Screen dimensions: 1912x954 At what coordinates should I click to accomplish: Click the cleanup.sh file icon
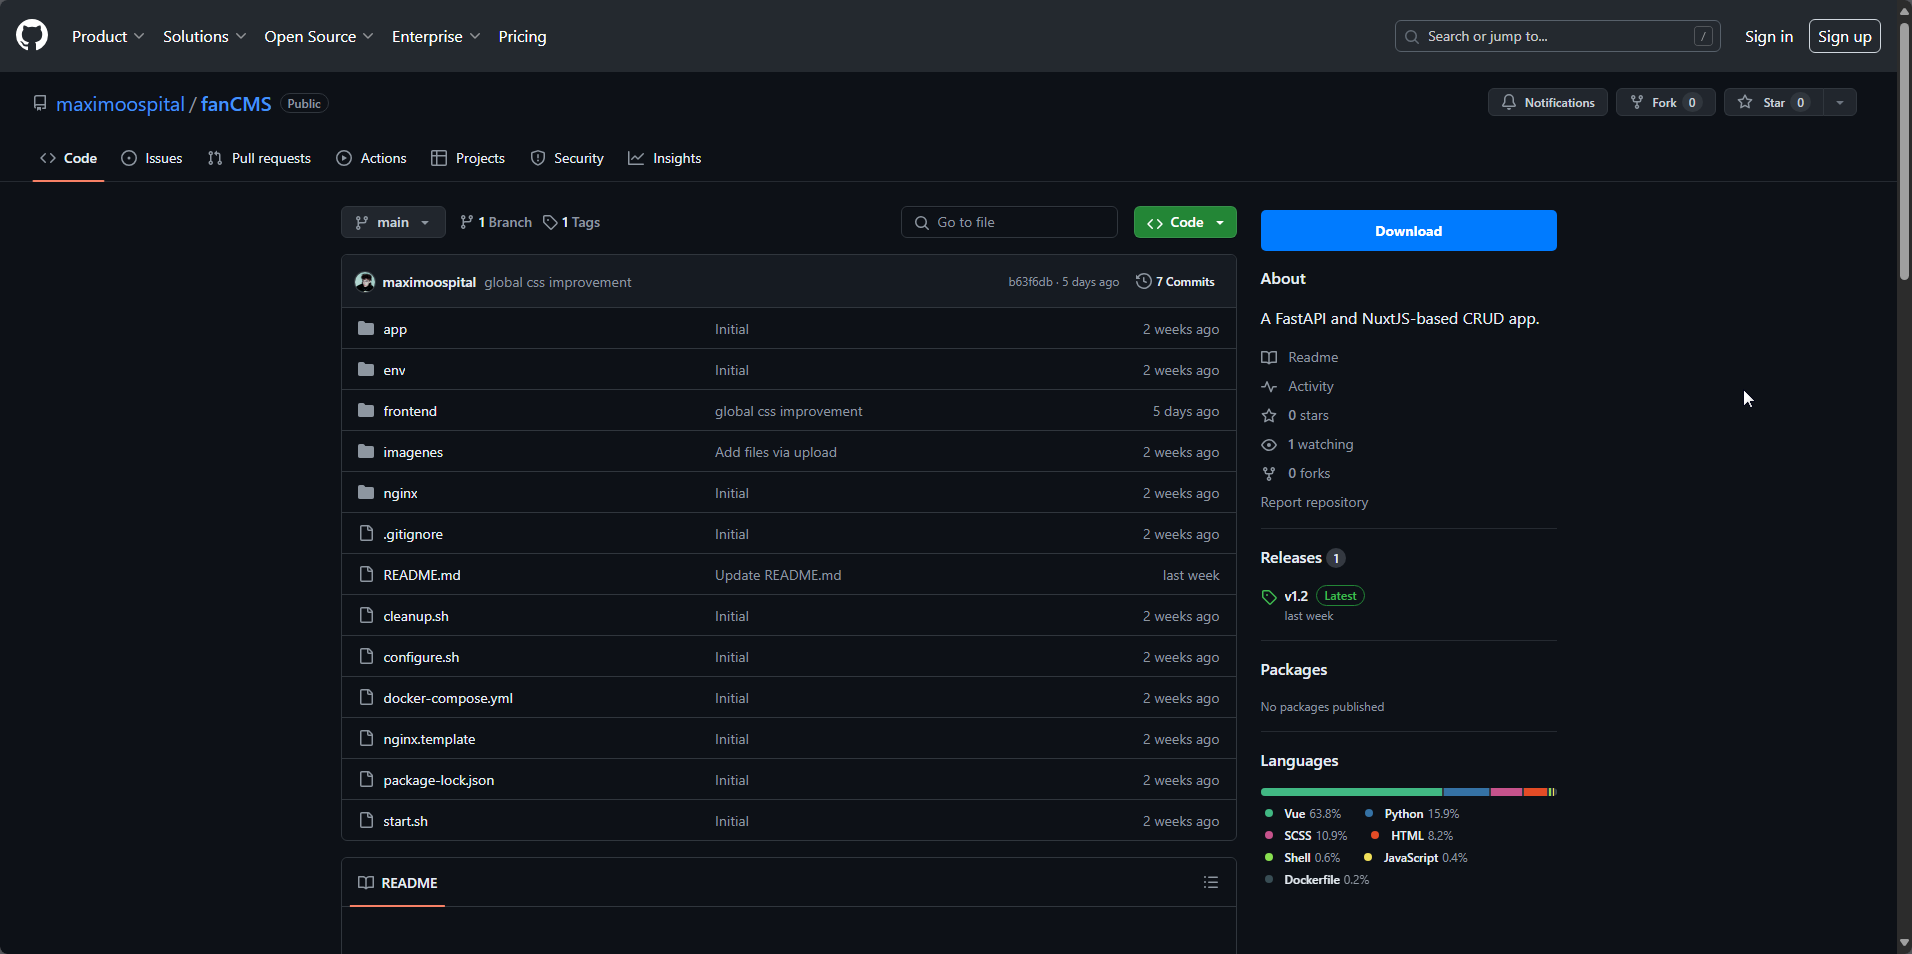click(366, 616)
